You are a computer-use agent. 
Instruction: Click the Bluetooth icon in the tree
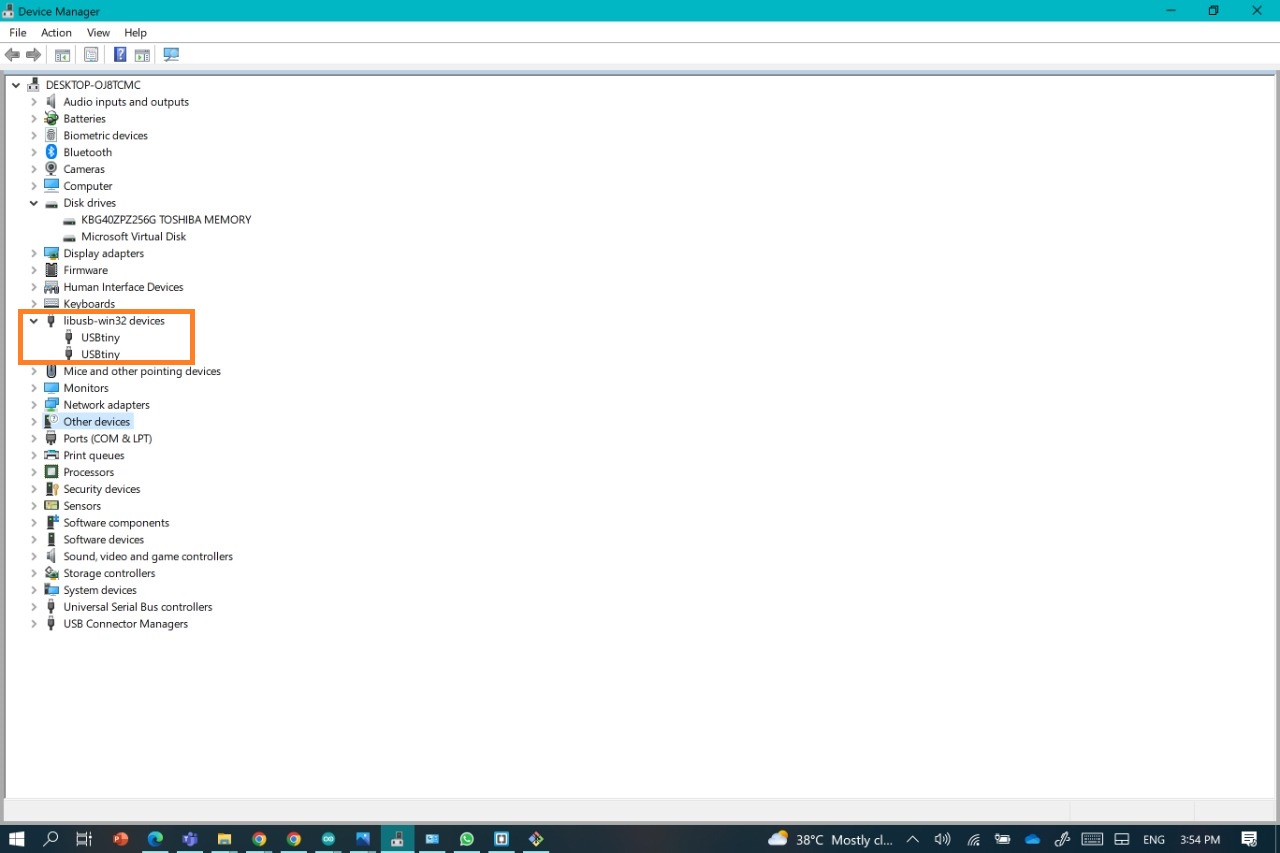tap(51, 152)
